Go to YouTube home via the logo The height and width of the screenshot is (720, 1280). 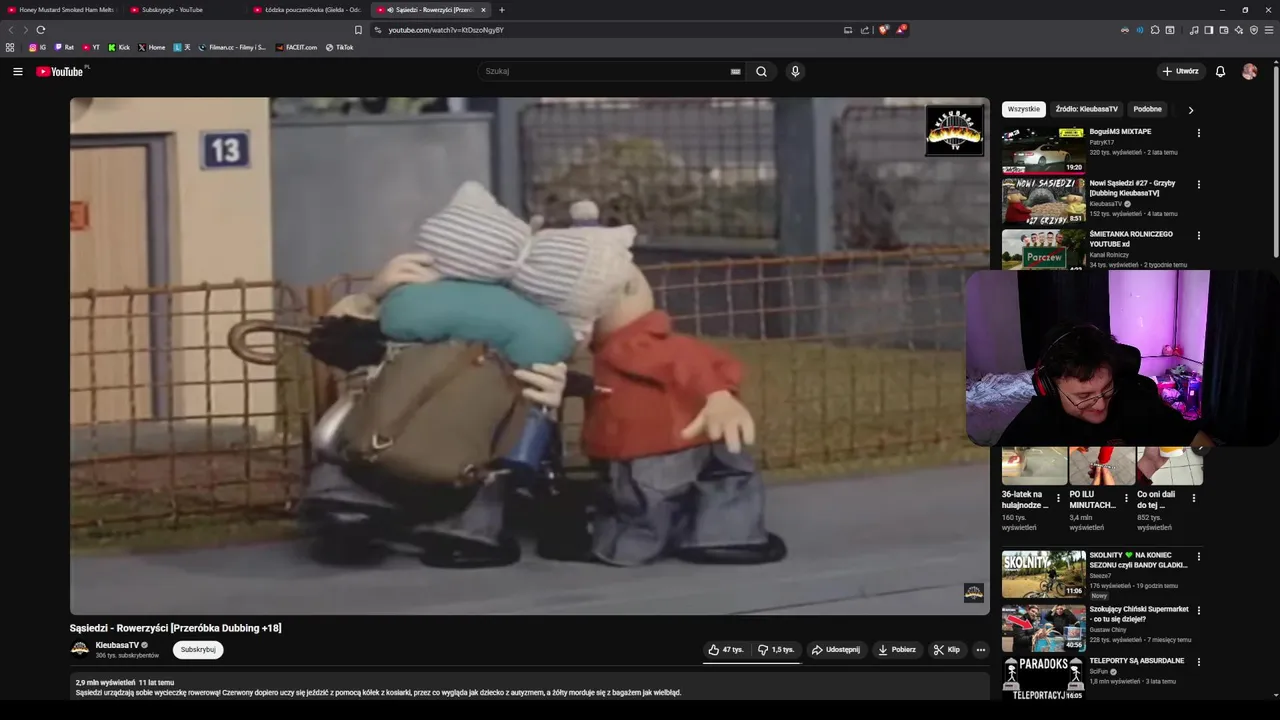[62, 71]
